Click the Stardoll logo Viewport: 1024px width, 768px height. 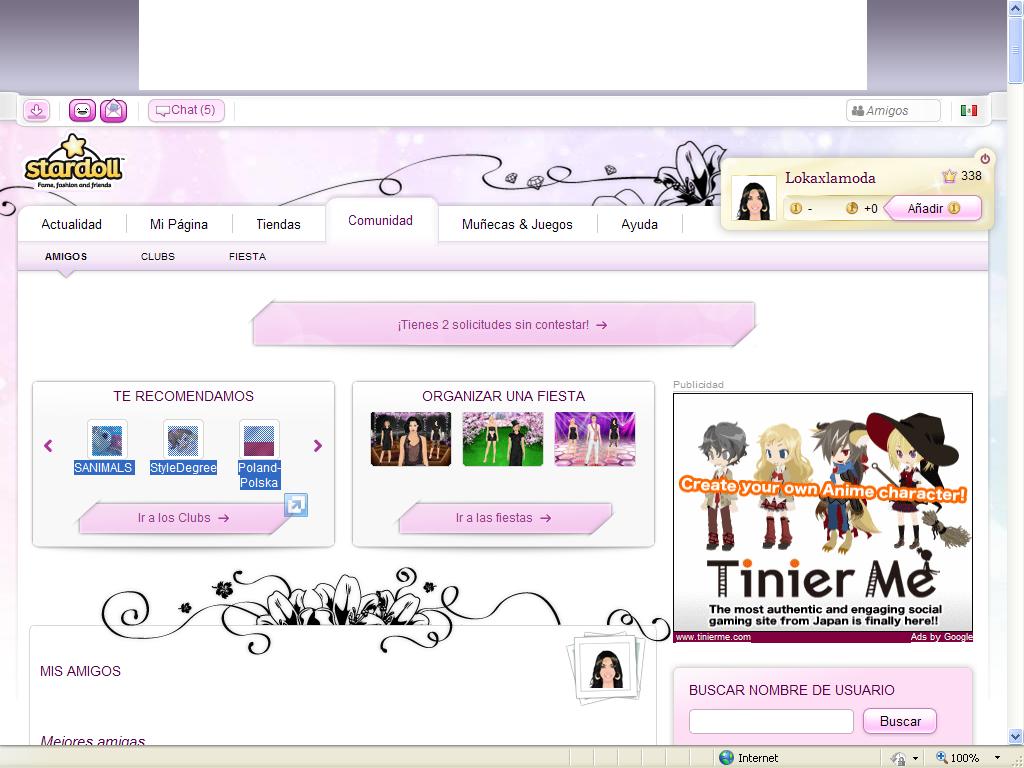[73, 163]
